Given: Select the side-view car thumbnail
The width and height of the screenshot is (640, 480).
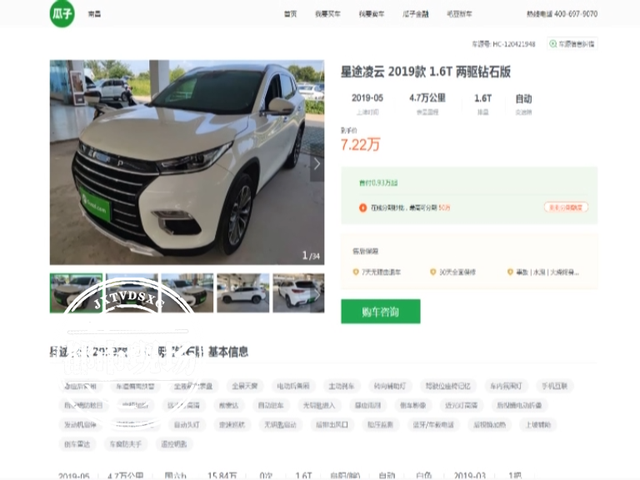Looking at the screenshot, I should coord(243,293).
